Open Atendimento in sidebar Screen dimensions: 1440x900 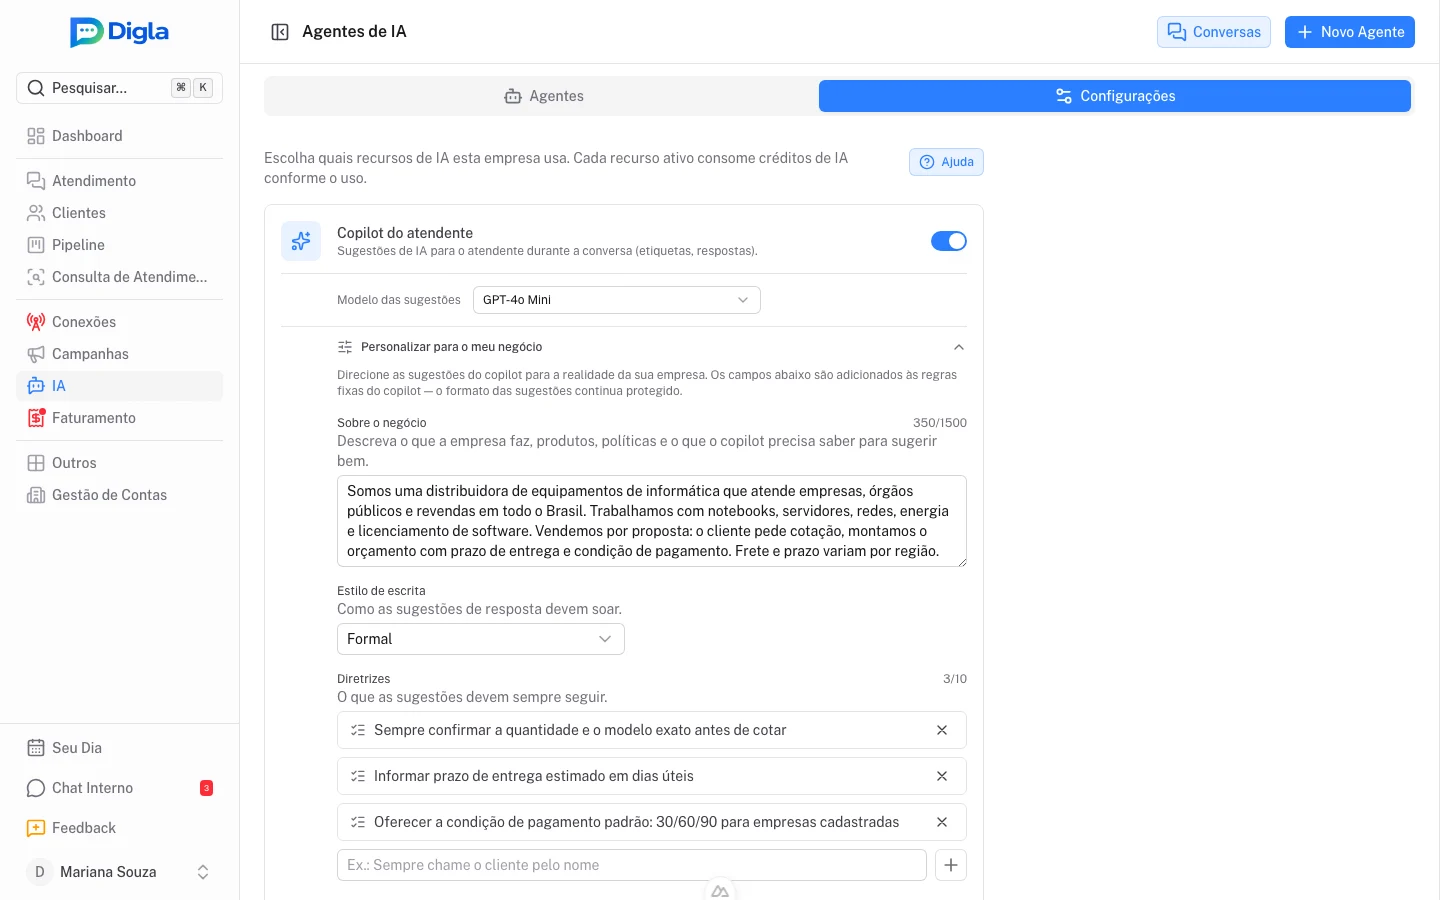(x=119, y=181)
